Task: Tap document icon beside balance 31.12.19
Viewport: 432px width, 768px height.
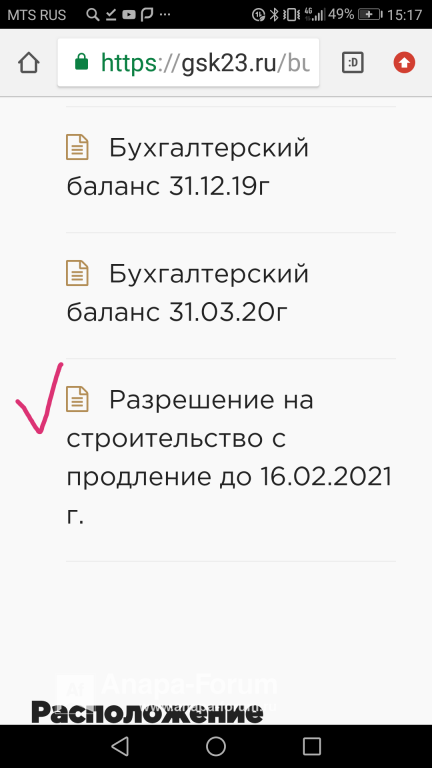Action: pyautogui.click(x=77, y=147)
